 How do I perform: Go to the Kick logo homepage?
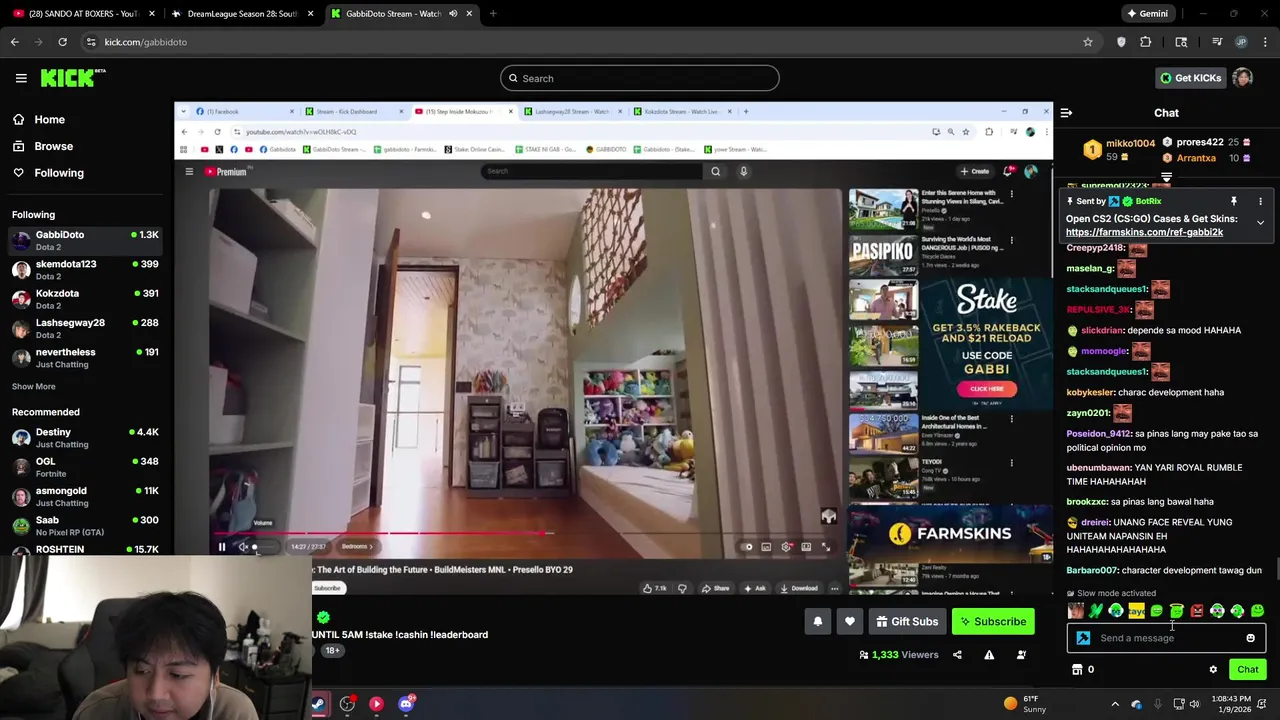click(73, 78)
